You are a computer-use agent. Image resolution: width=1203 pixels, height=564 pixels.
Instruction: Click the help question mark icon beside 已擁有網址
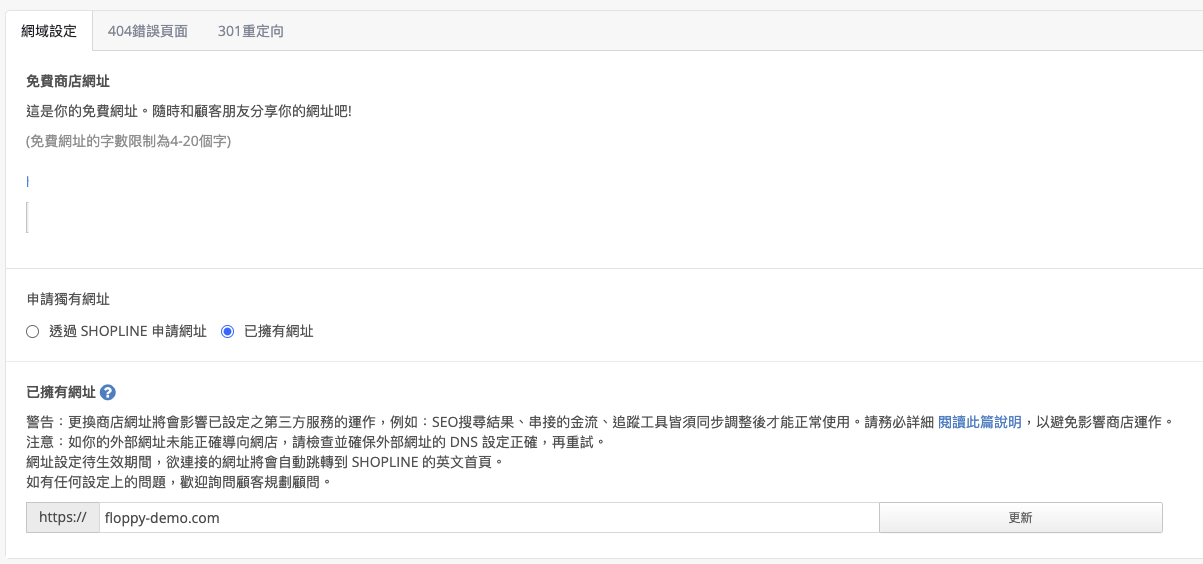coord(108,393)
